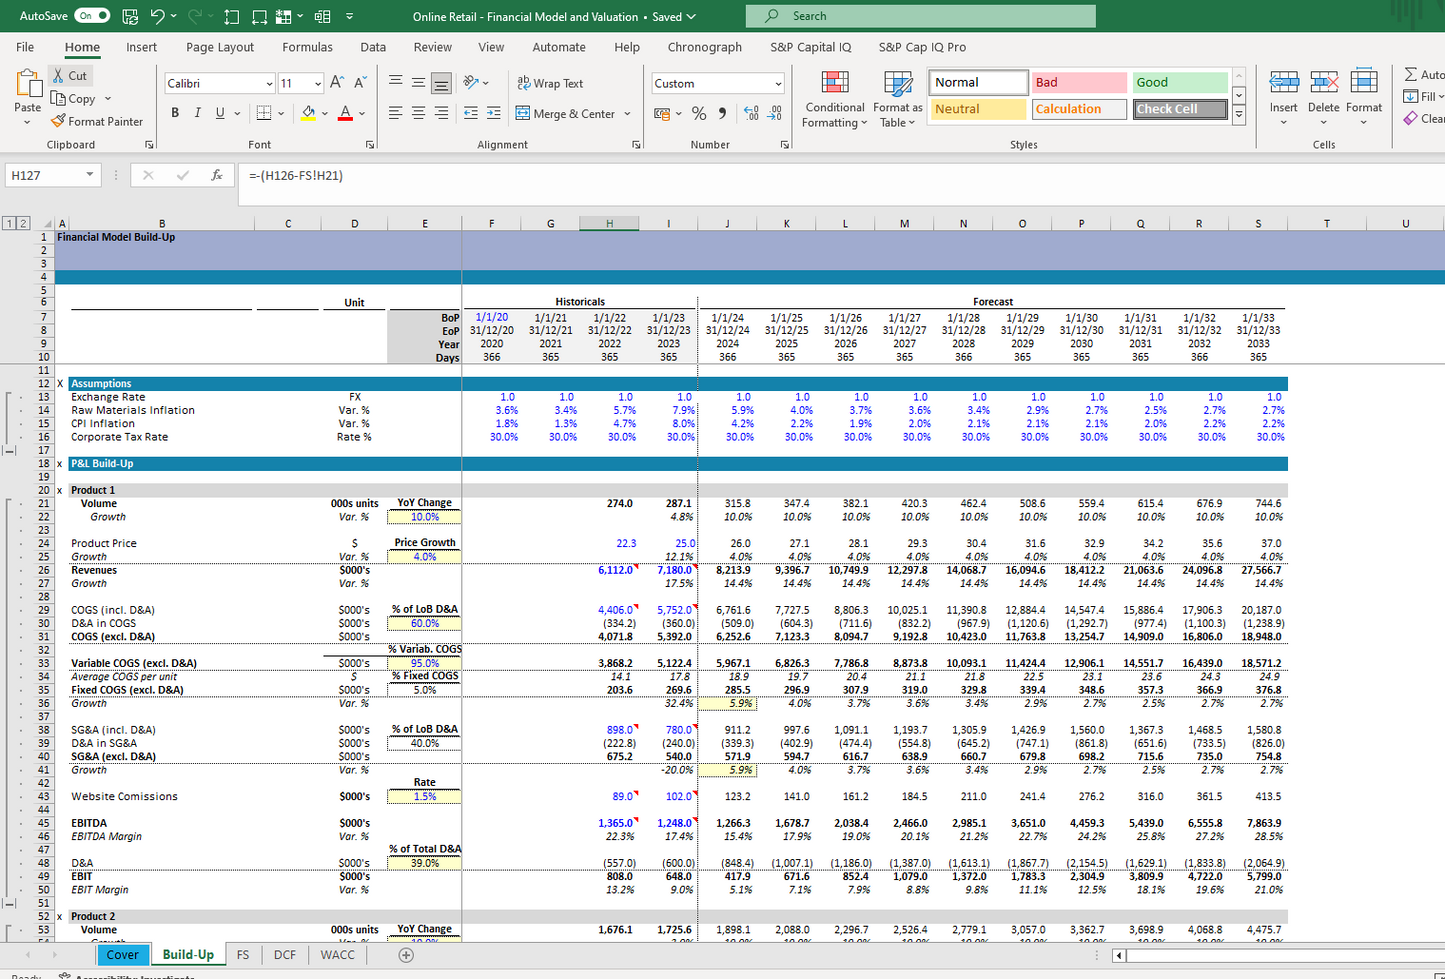Toggle bold formatting

(175, 113)
